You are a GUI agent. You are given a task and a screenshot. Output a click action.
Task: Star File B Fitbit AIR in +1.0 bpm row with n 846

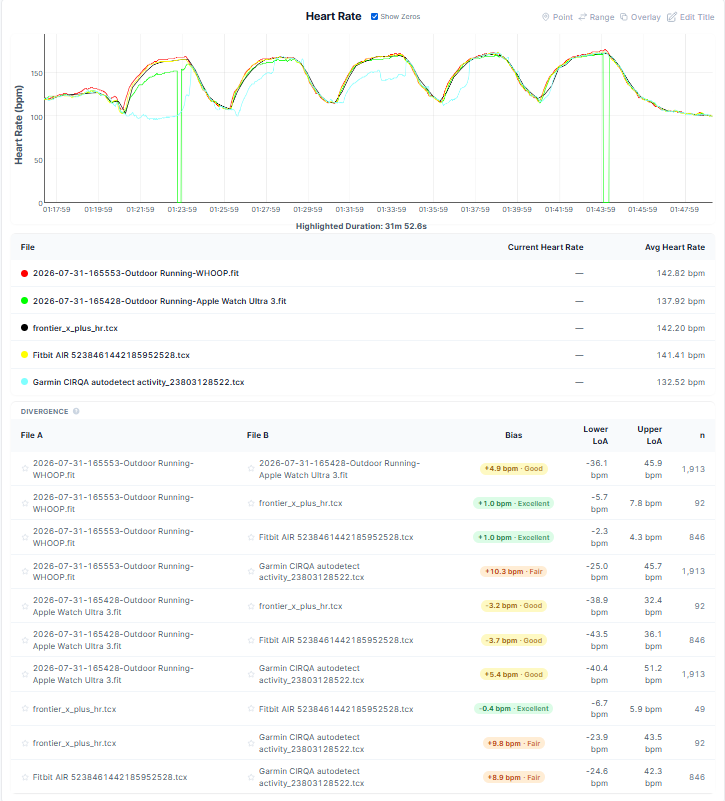(251, 537)
